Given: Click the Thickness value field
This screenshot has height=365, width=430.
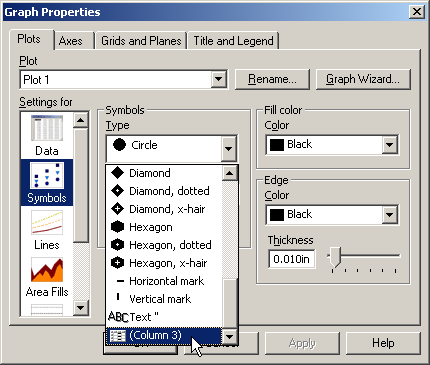Looking at the screenshot, I should click(292, 259).
